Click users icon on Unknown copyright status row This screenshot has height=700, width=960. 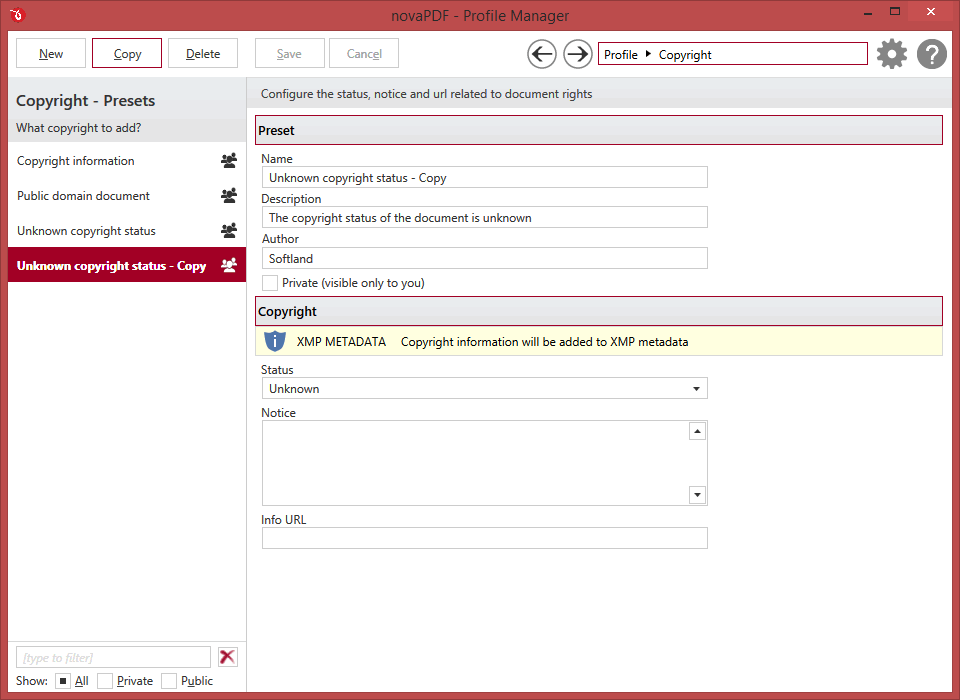point(229,230)
